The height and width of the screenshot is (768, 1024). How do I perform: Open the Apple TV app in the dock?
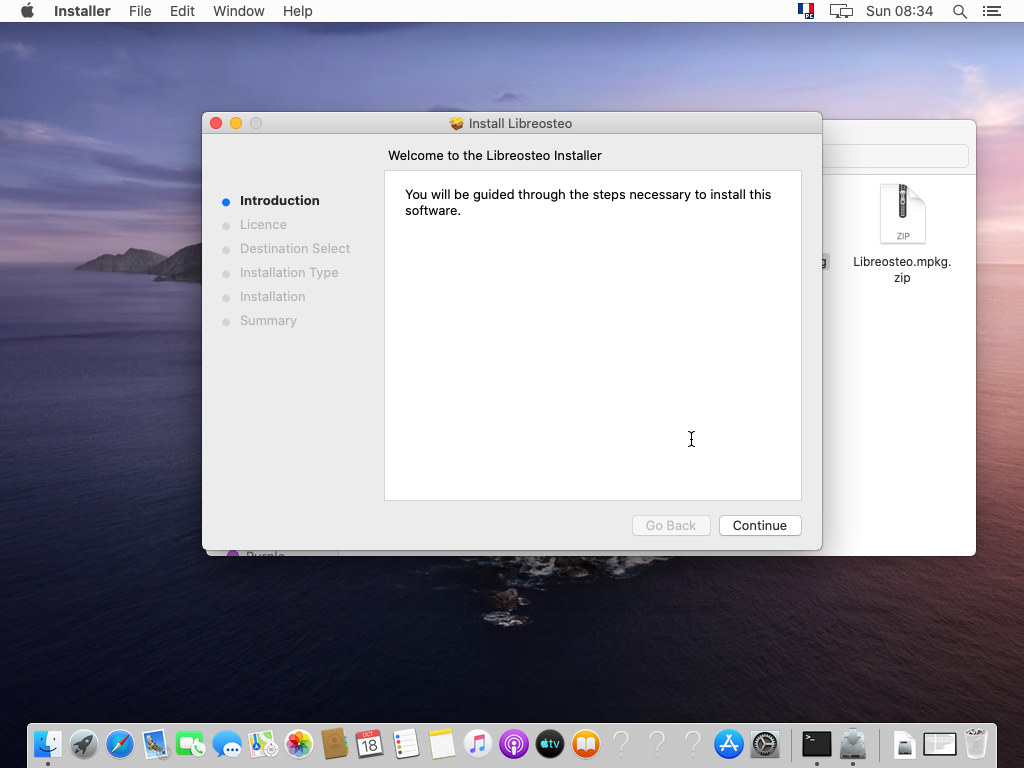(549, 744)
